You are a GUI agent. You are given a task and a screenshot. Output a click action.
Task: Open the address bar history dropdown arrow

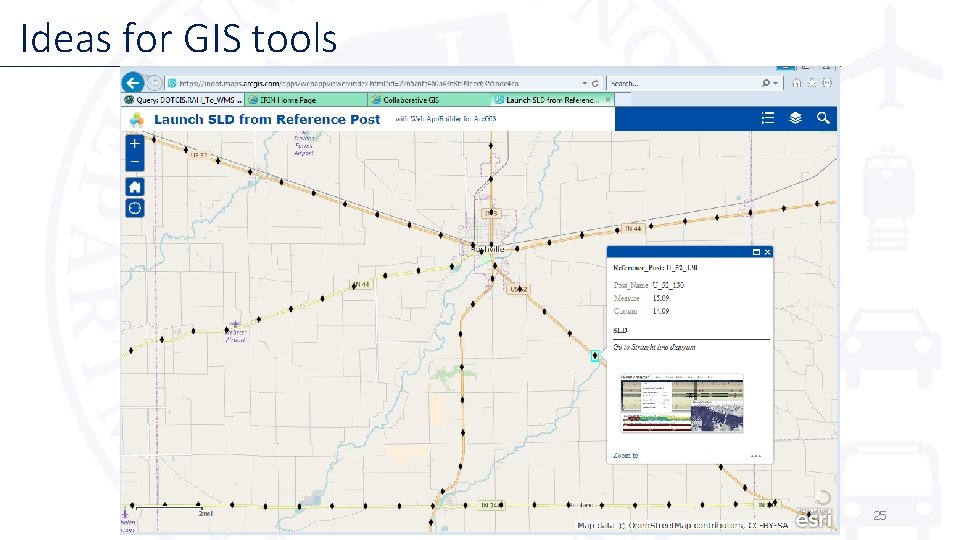click(x=584, y=83)
